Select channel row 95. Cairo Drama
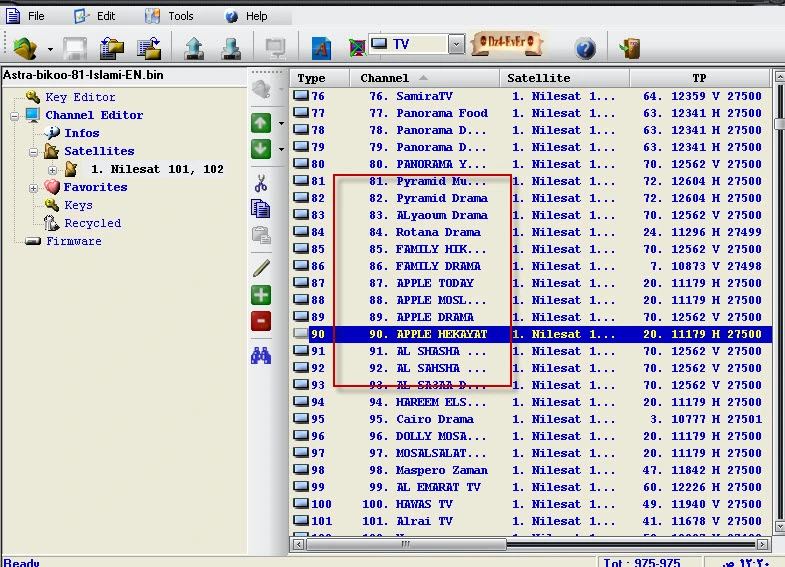Image resolution: width=785 pixels, height=567 pixels. tap(531, 419)
